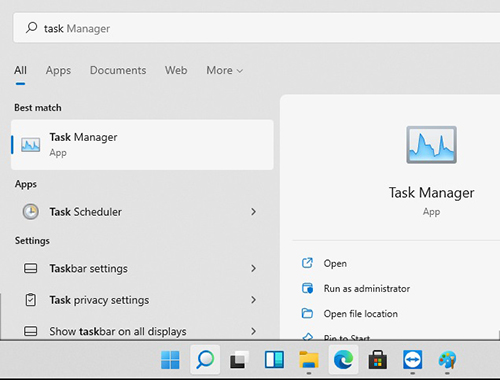Click the large Task Manager preview icon
Viewport: 500px width, 380px height.
(431, 145)
